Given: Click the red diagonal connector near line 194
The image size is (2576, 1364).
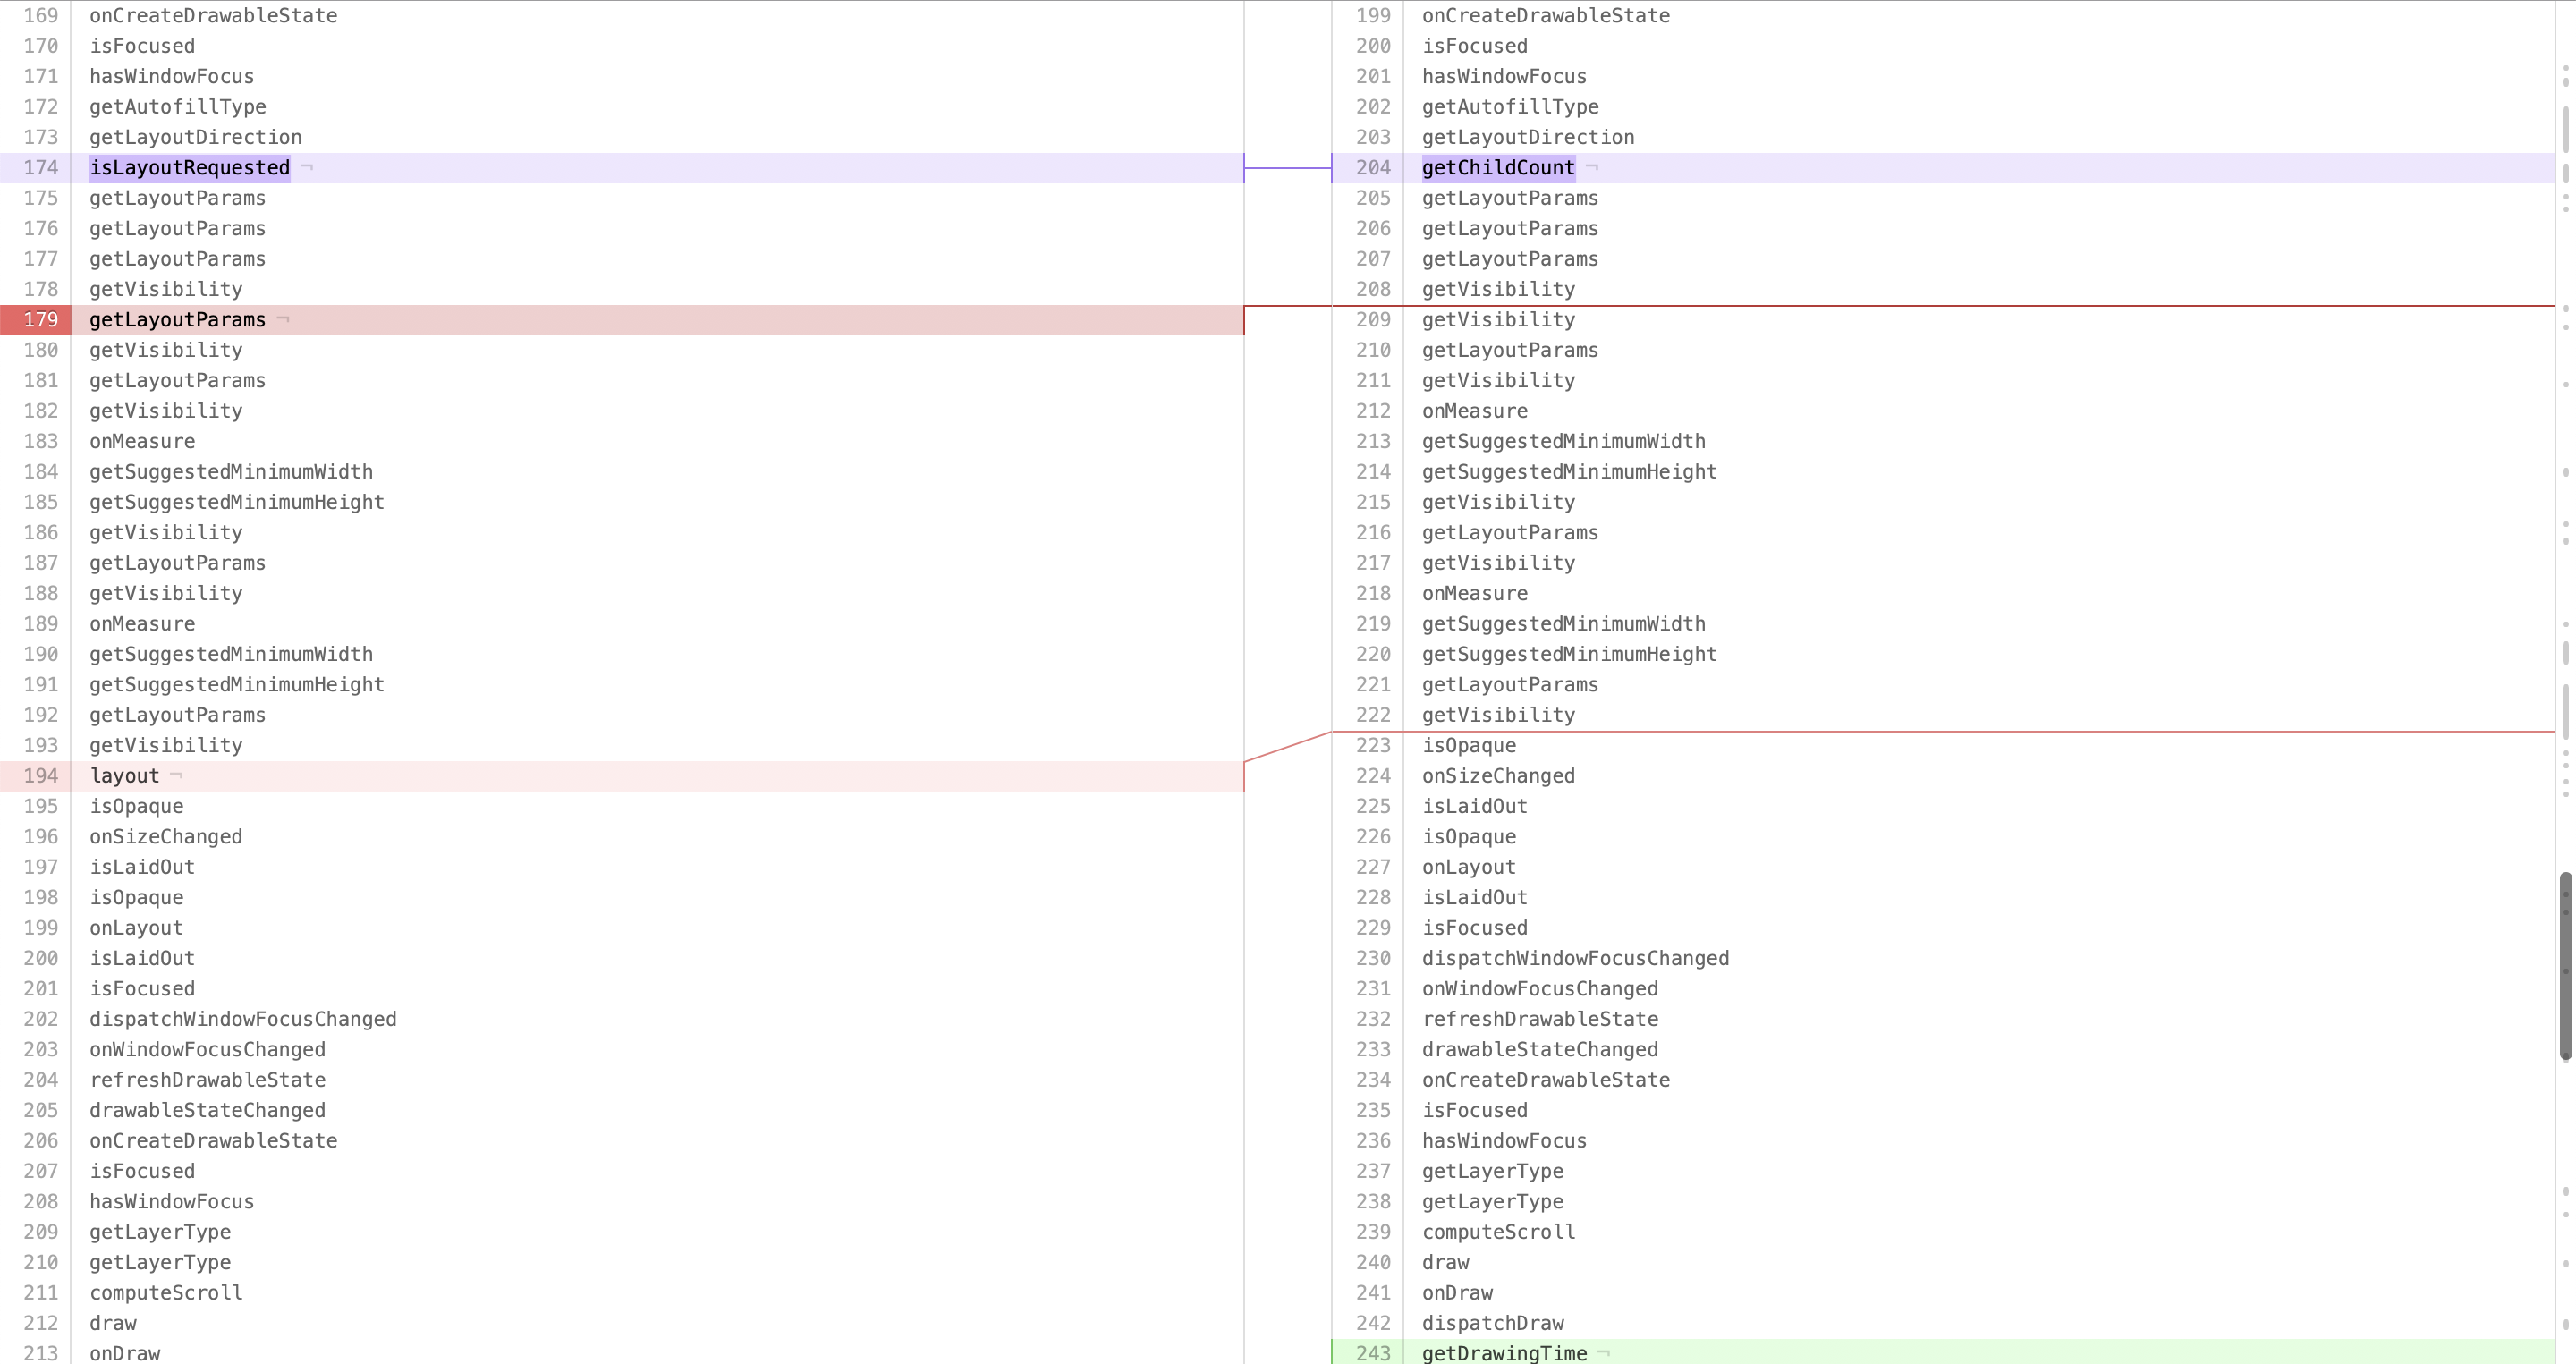Looking at the screenshot, I should click(x=1287, y=747).
